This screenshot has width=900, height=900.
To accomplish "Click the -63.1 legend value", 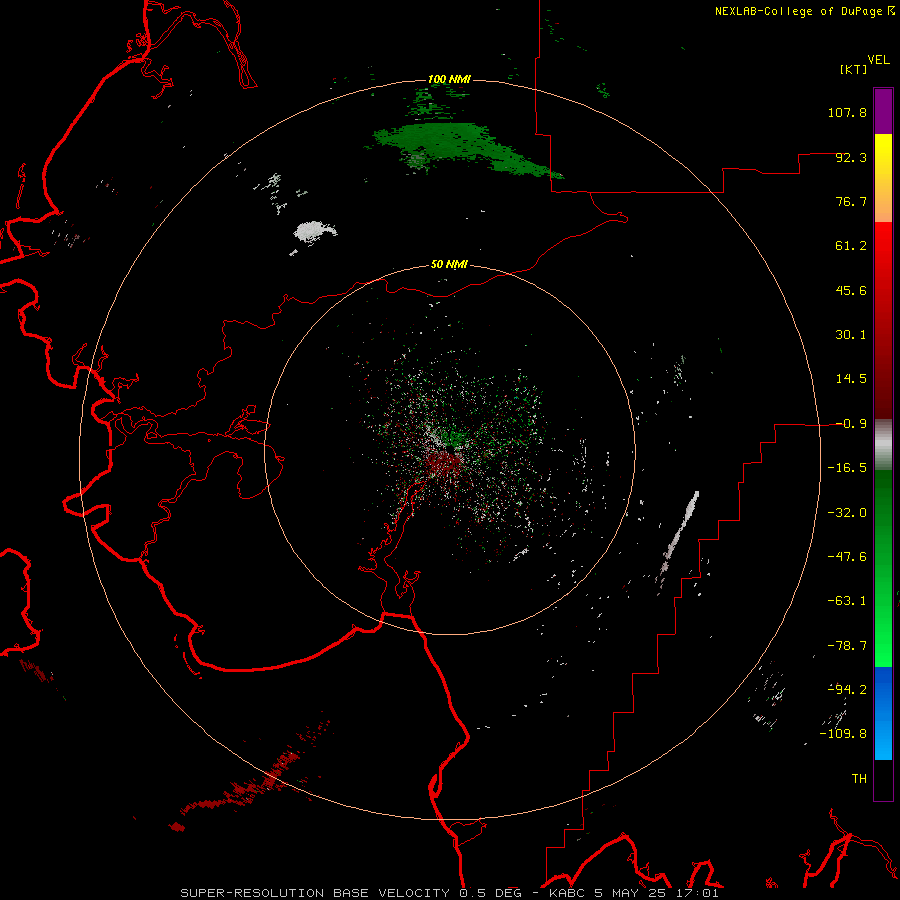I will (x=847, y=601).
